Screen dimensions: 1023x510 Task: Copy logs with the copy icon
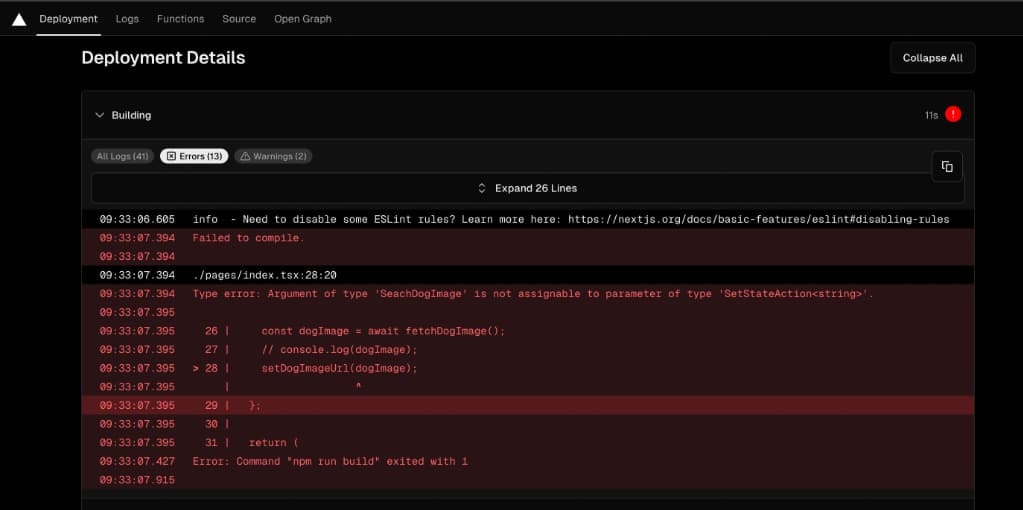click(x=947, y=166)
